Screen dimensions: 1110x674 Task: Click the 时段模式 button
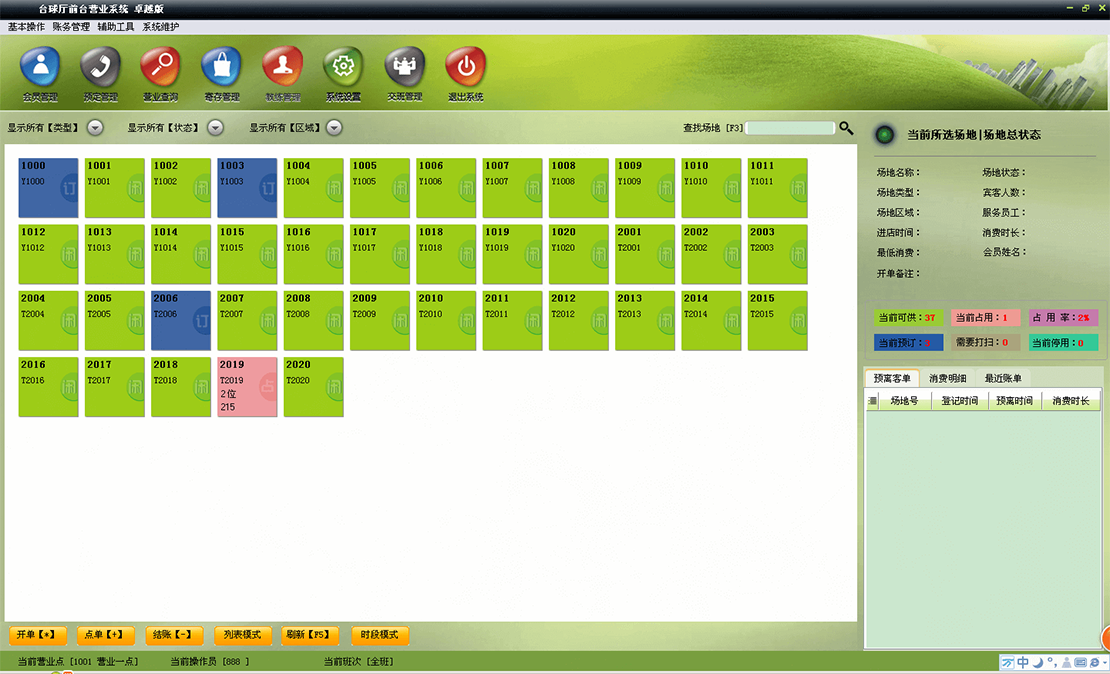(x=380, y=635)
